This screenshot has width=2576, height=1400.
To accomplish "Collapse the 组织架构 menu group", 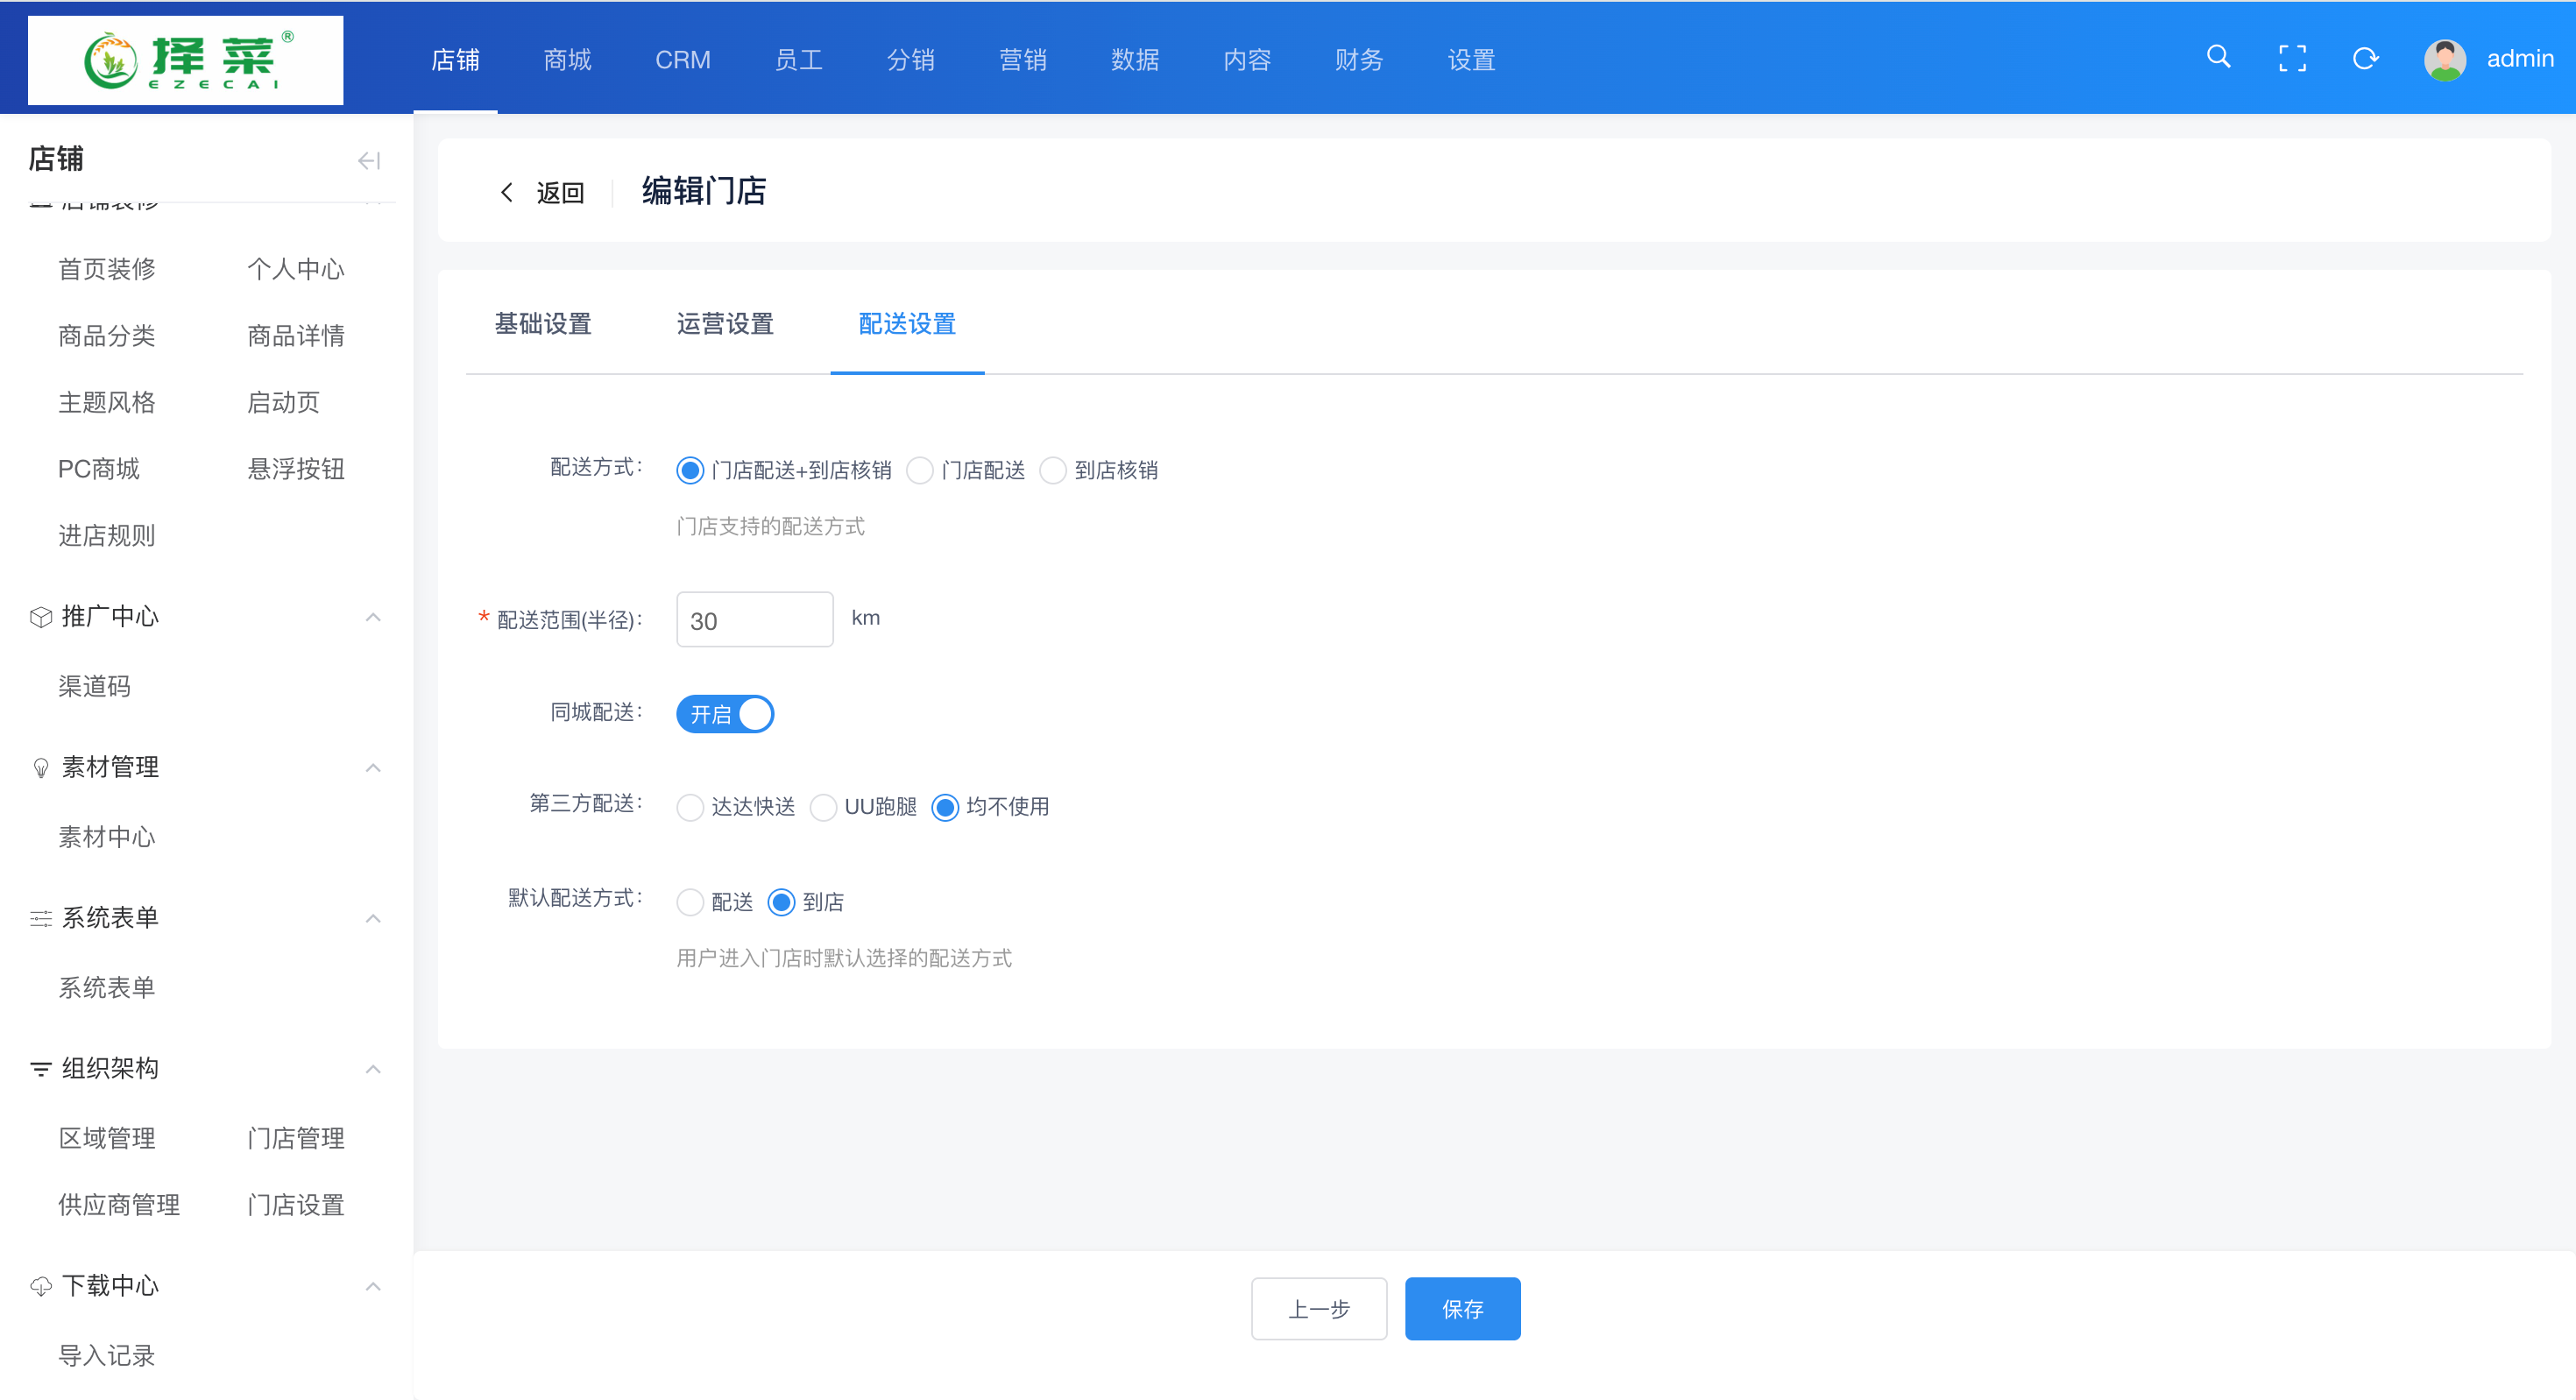I will [x=373, y=1069].
